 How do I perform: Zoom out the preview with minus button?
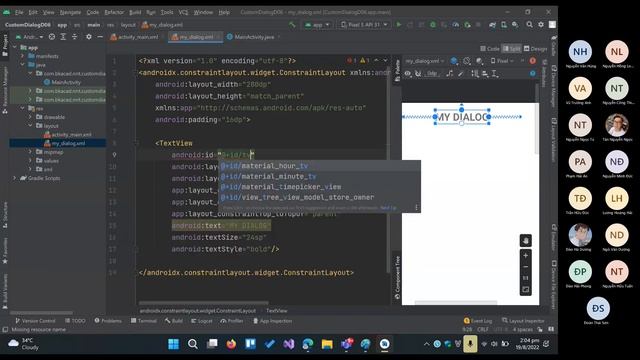[x=526, y=267]
